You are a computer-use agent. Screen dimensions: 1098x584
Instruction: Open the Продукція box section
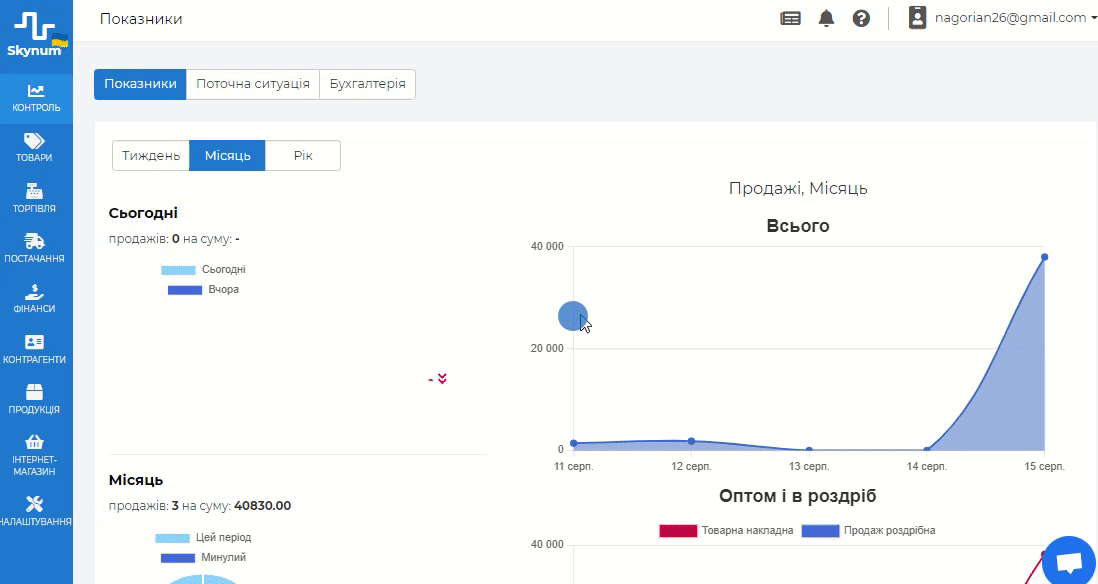[x=36, y=400]
